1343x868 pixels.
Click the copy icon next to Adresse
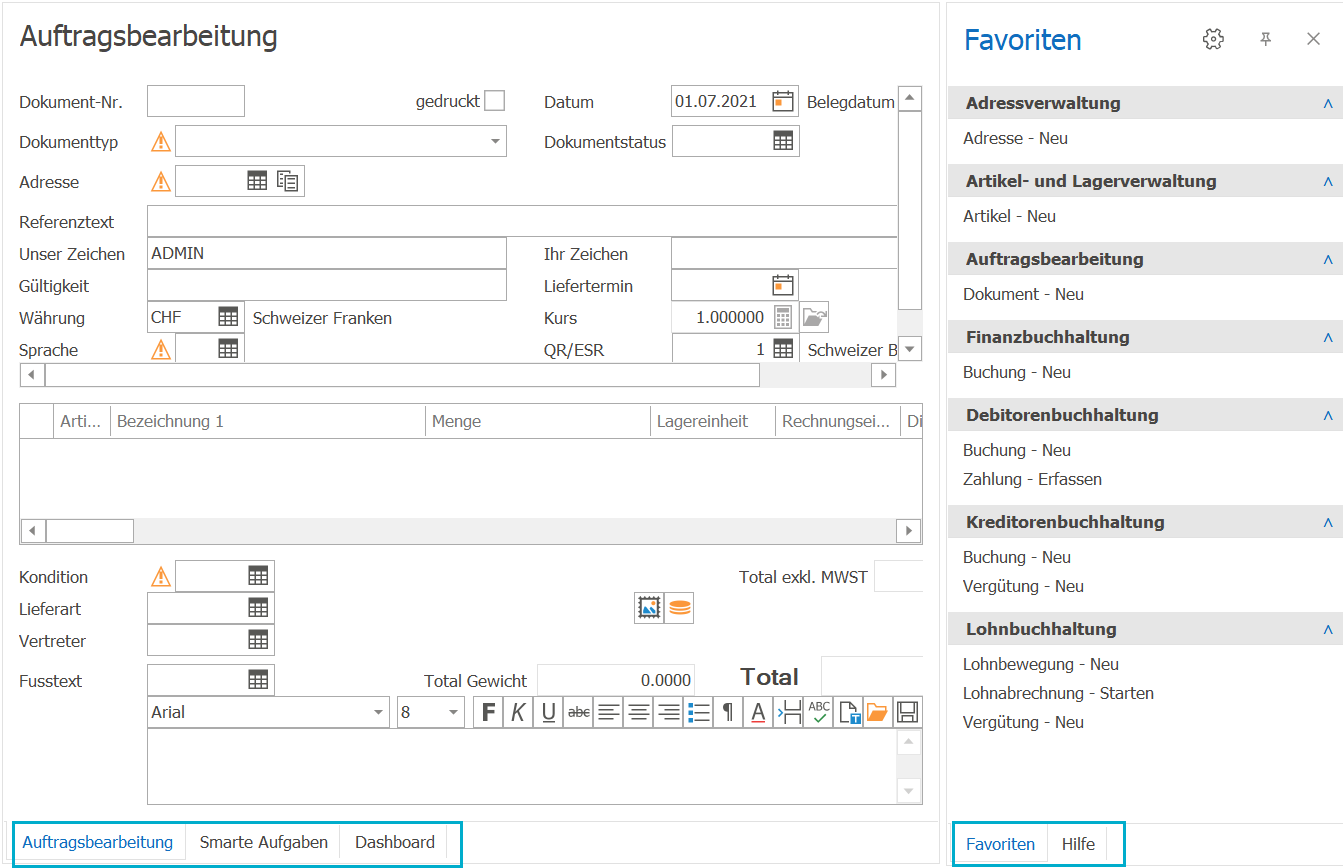click(288, 181)
